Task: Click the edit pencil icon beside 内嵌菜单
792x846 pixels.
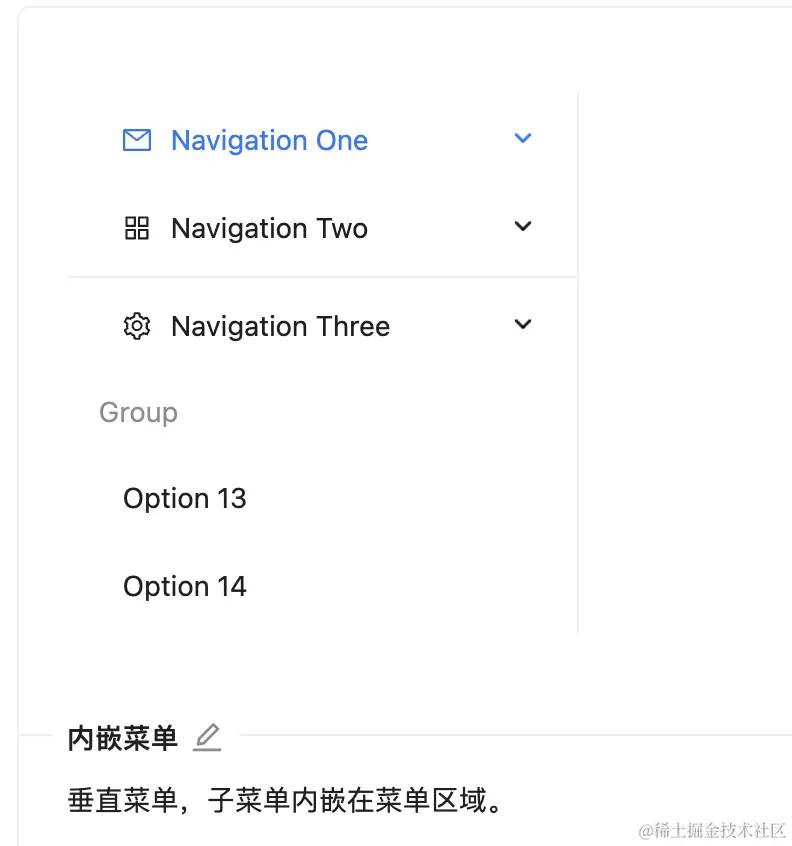Action: coord(207,738)
